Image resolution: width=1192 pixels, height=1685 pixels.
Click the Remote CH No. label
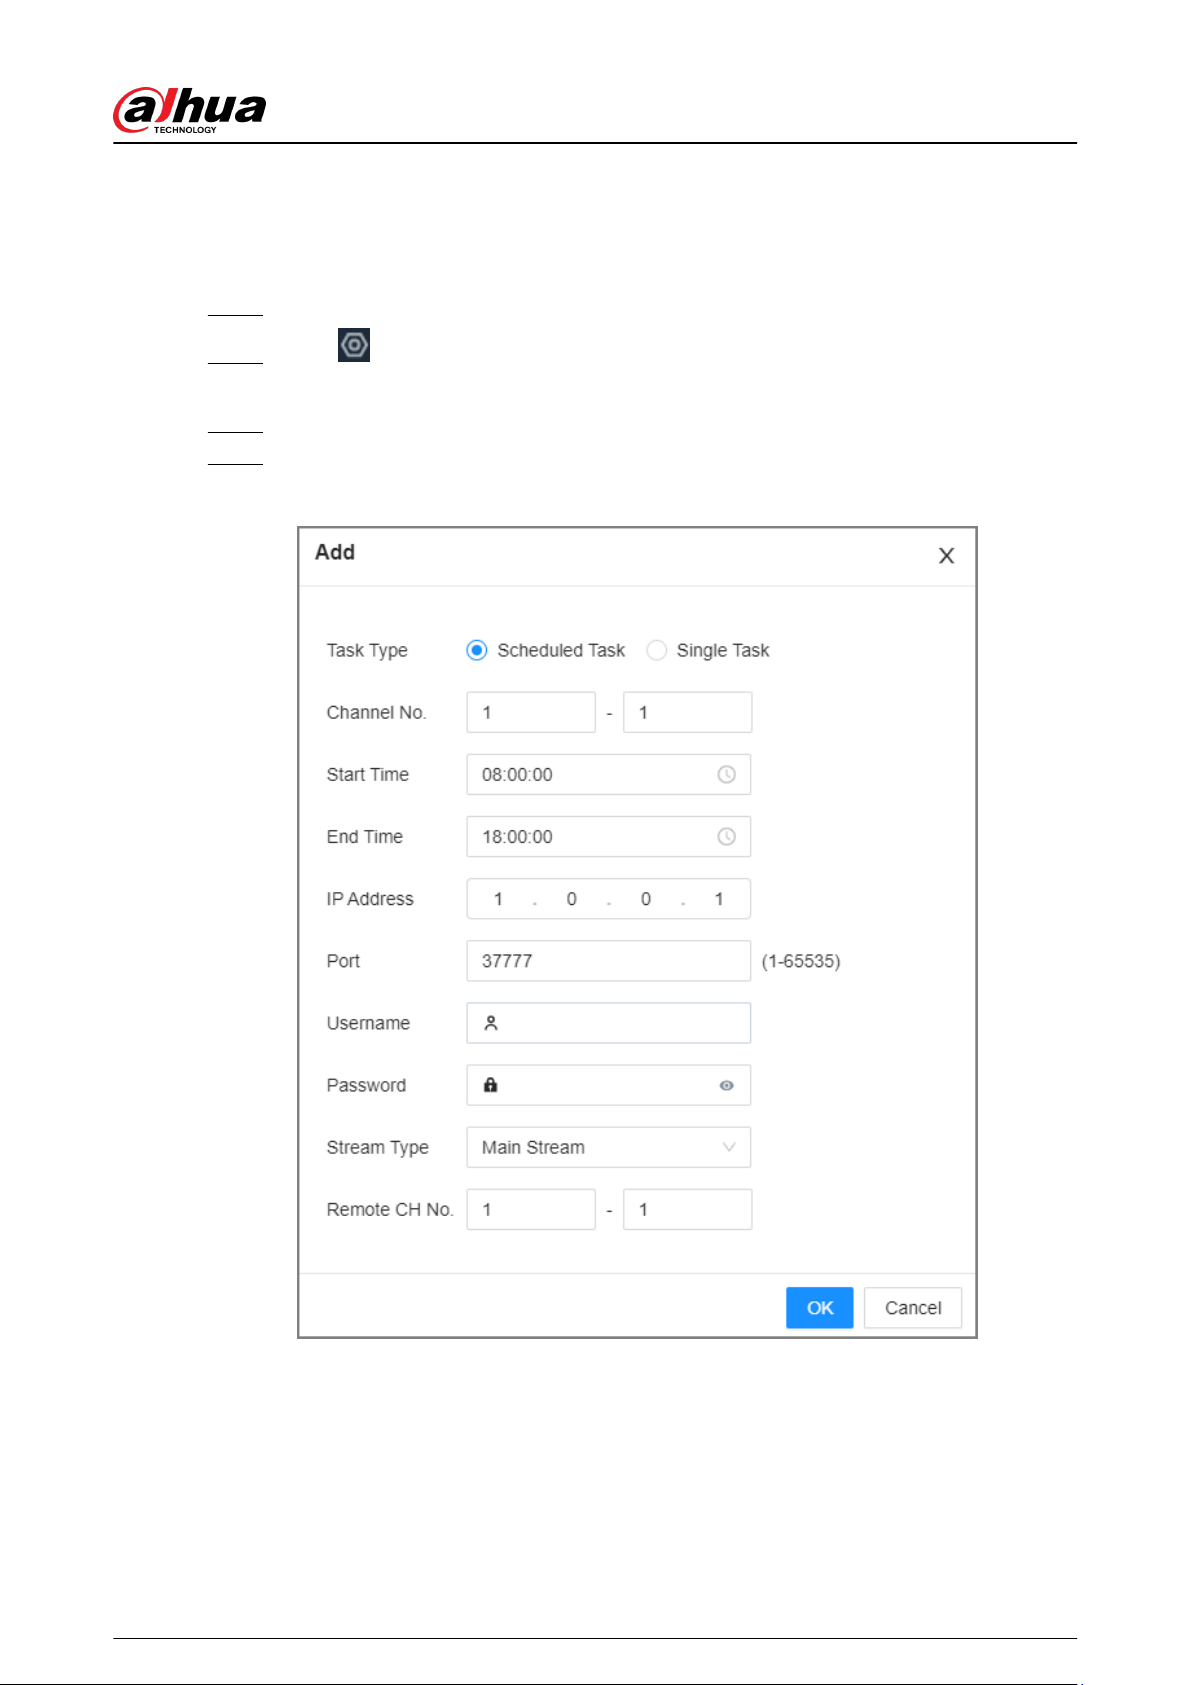[x=390, y=1209]
